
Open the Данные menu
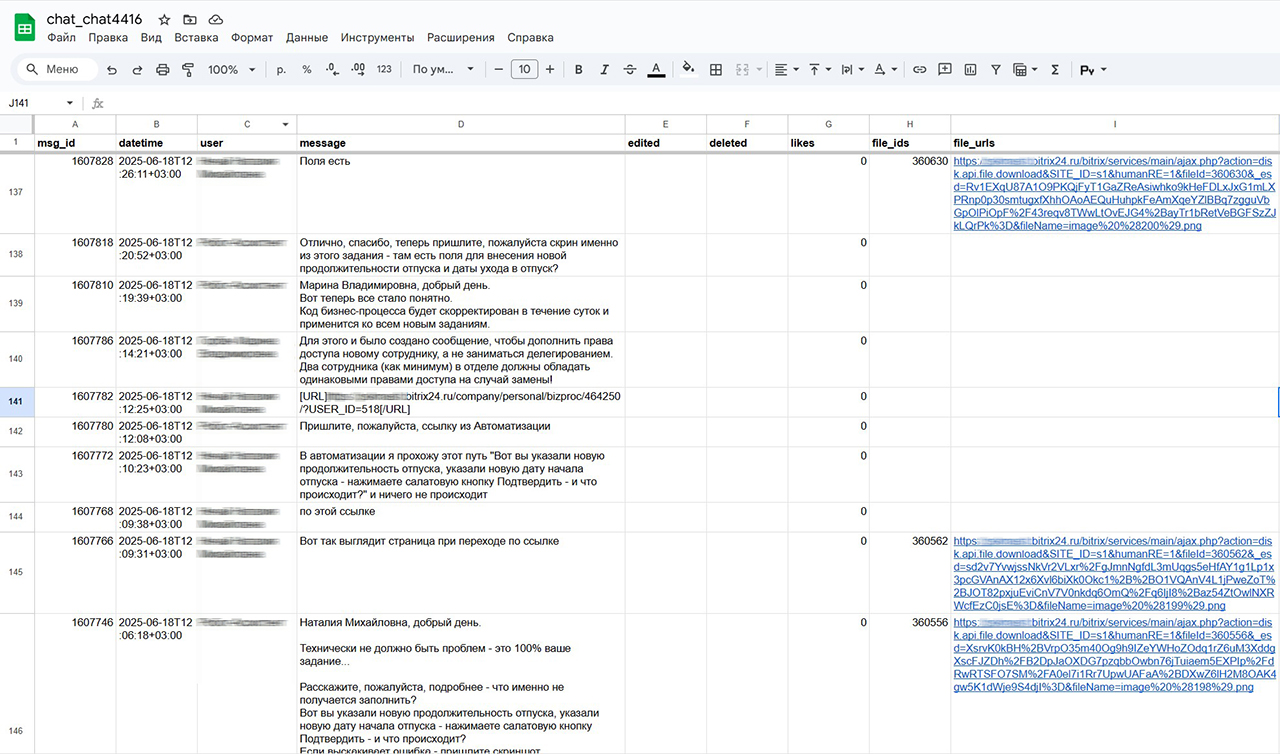click(x=306, y=38)
